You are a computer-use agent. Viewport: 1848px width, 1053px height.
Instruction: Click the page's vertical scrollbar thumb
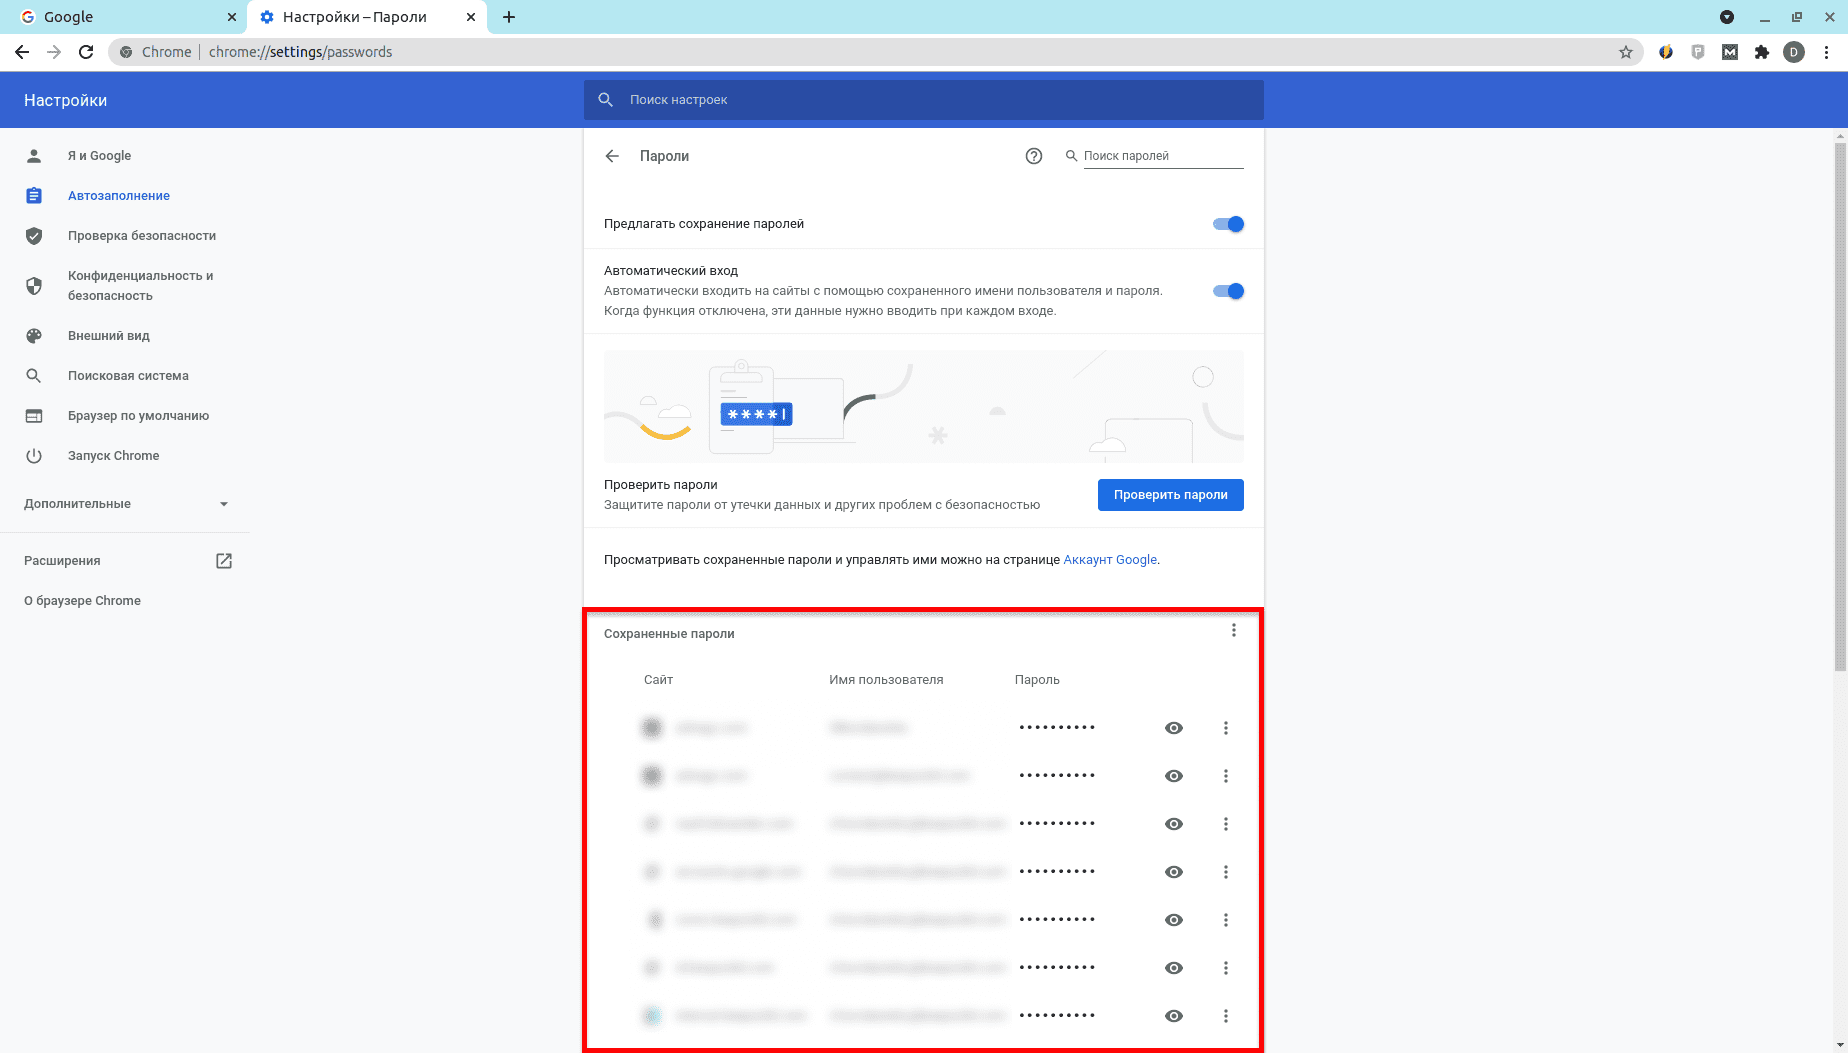tap(1840, 400)
